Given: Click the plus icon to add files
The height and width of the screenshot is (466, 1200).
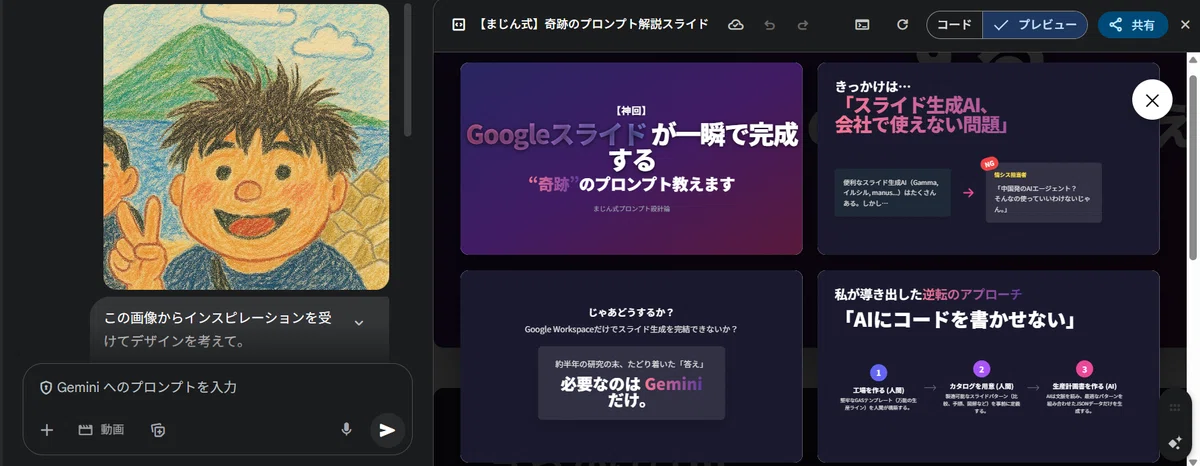Looking at the screenshot, I should click(x=46, y=430).
